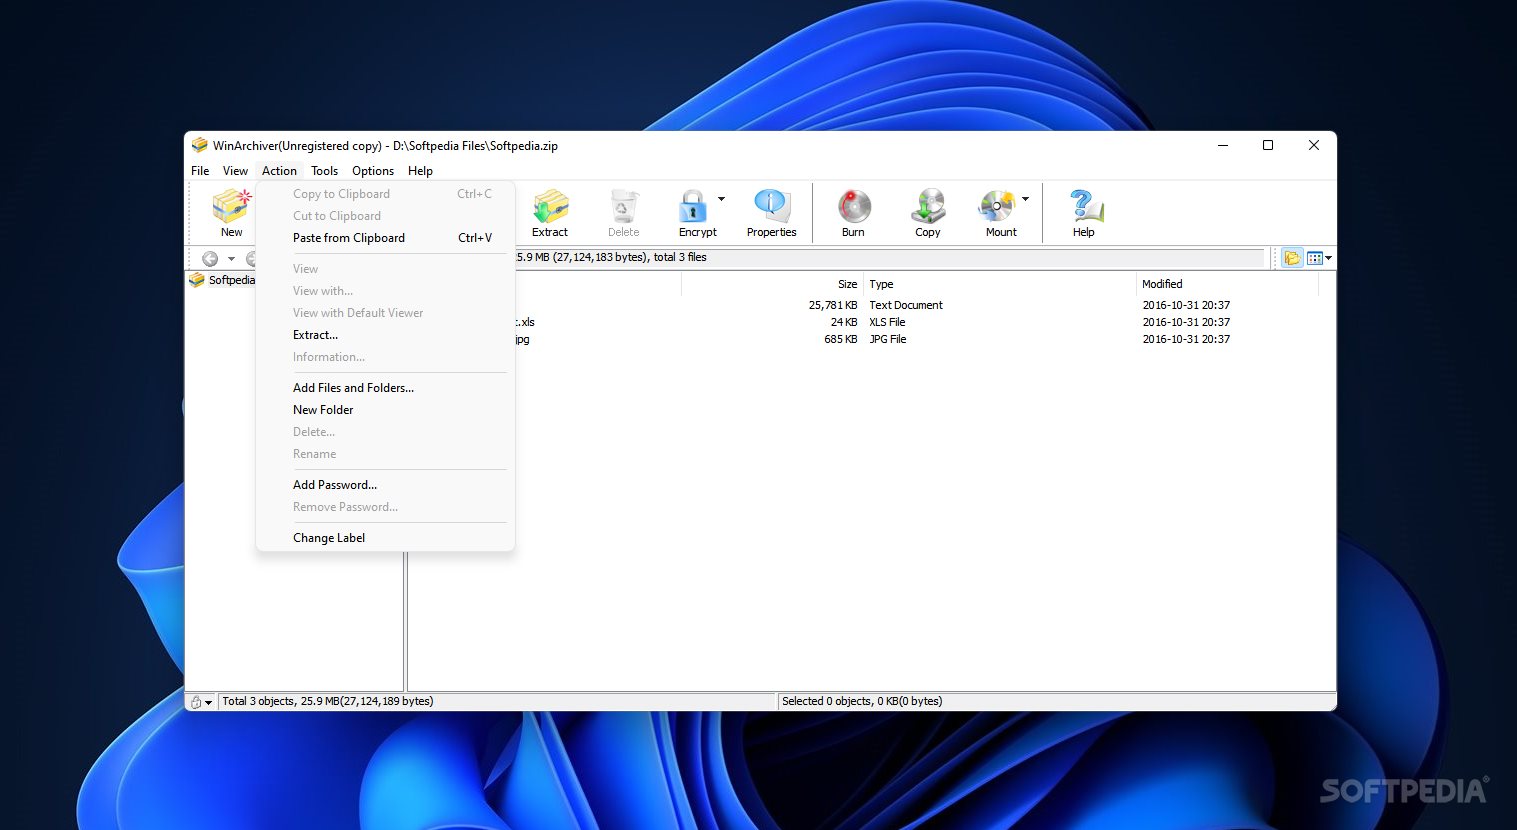Click the archive info address bar
The width and height of the screenshot is (1517, 830).
coord(888,258)
